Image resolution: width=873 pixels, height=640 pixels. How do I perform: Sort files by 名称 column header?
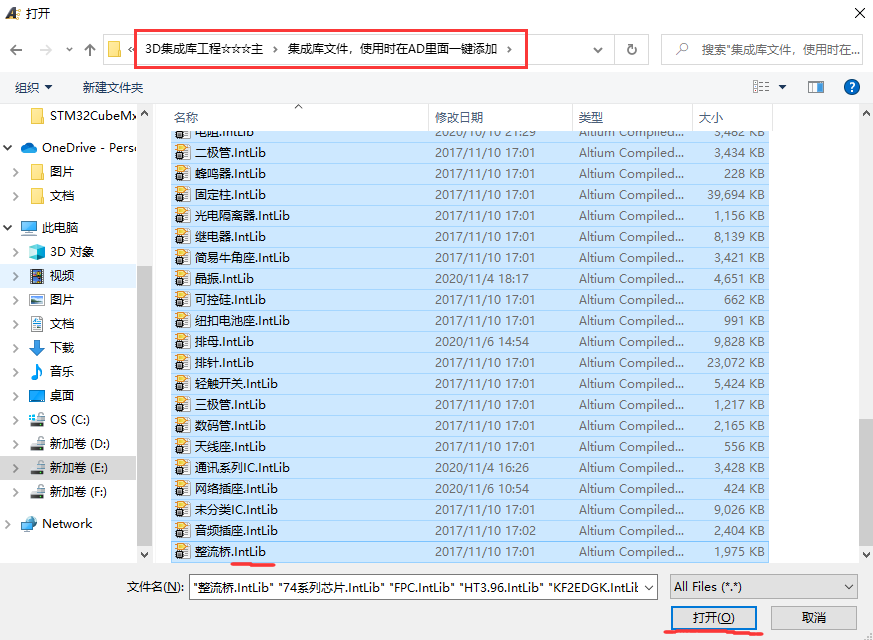300,117
